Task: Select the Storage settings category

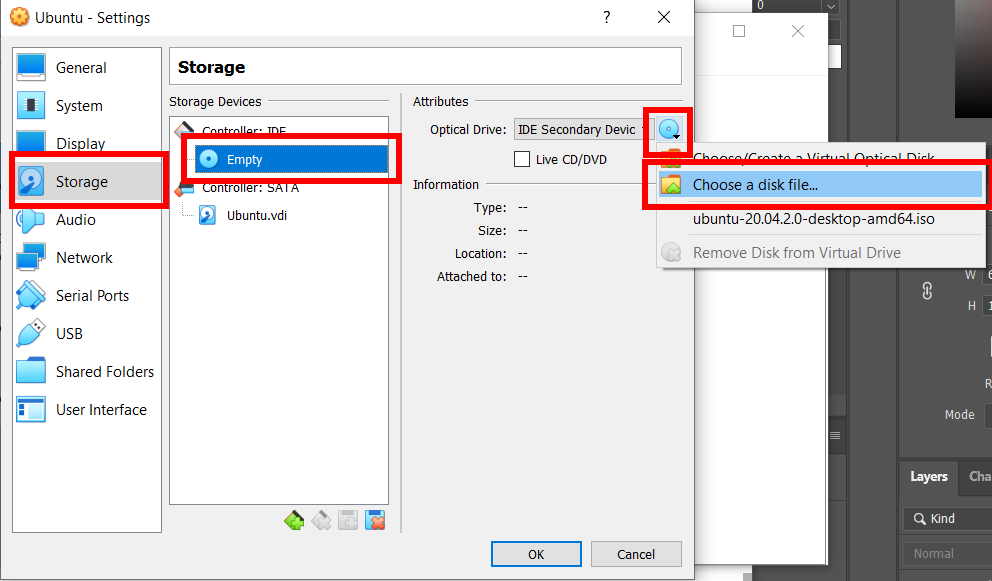Action: pos(87,182)
